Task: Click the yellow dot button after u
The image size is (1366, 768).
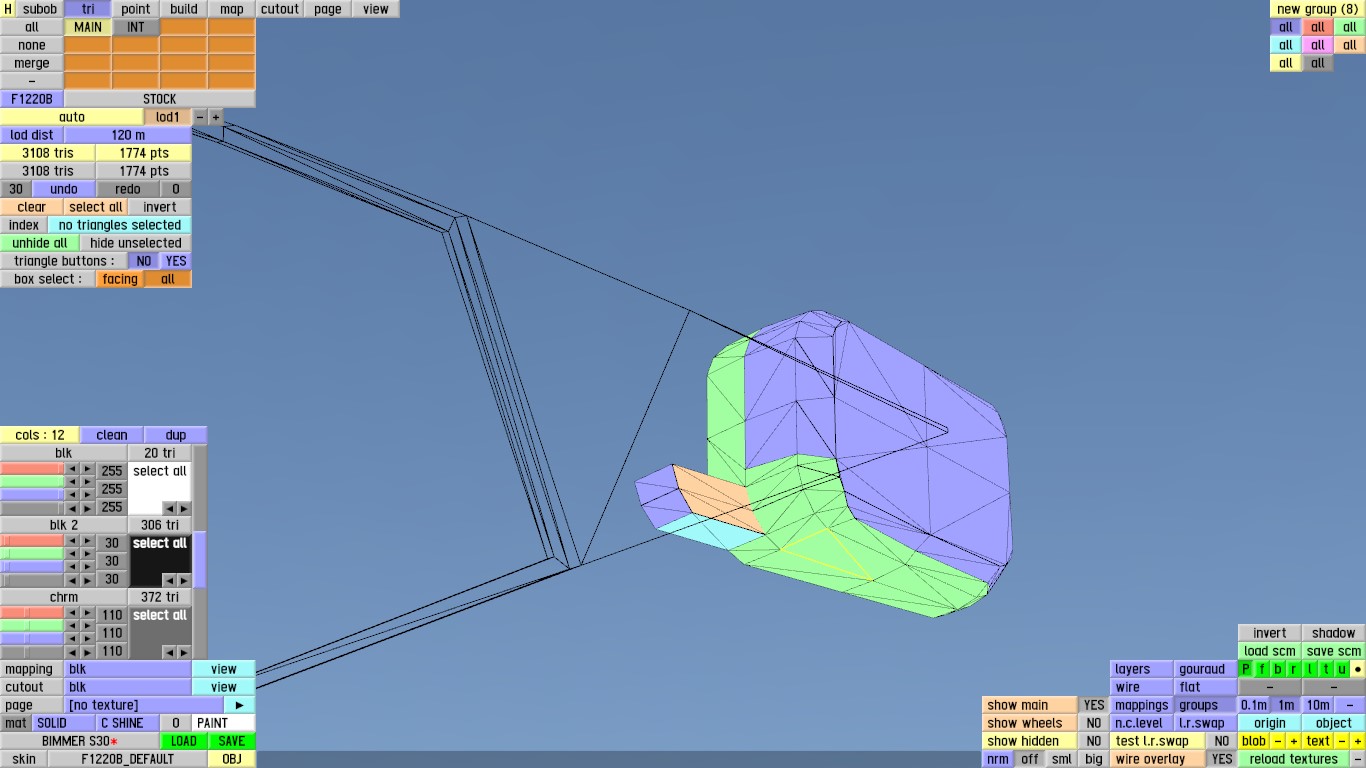Action: (1358, 669)
